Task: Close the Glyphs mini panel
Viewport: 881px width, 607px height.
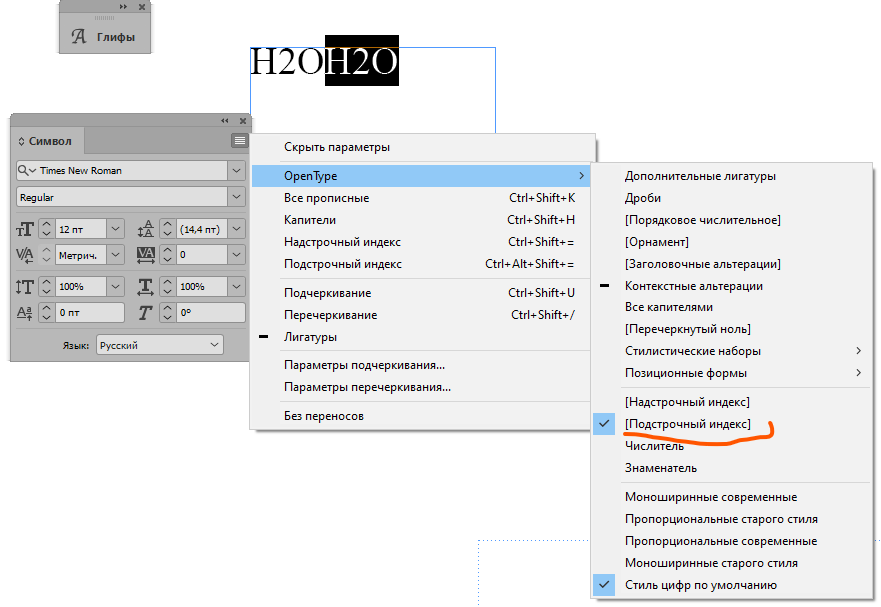Action: tap(142, 7)
